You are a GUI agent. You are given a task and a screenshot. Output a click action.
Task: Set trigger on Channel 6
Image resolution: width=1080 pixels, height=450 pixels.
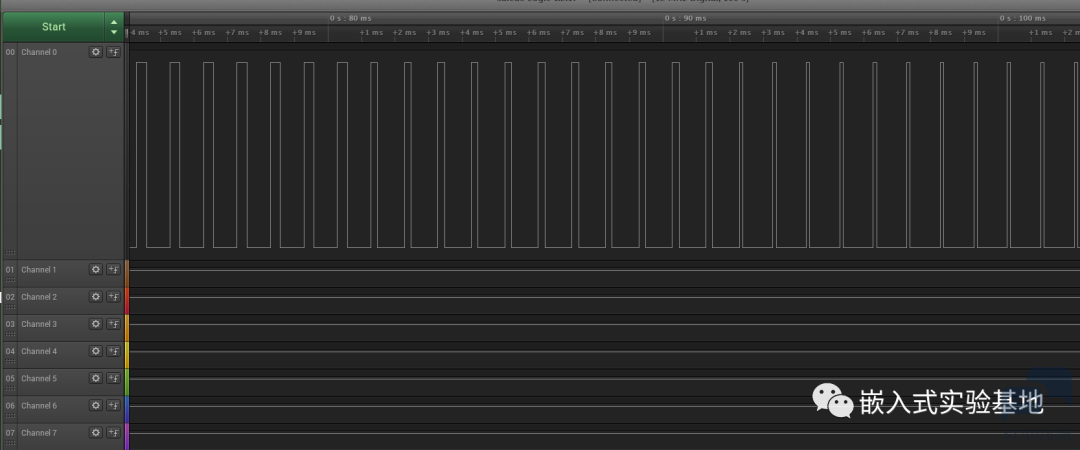114,405
